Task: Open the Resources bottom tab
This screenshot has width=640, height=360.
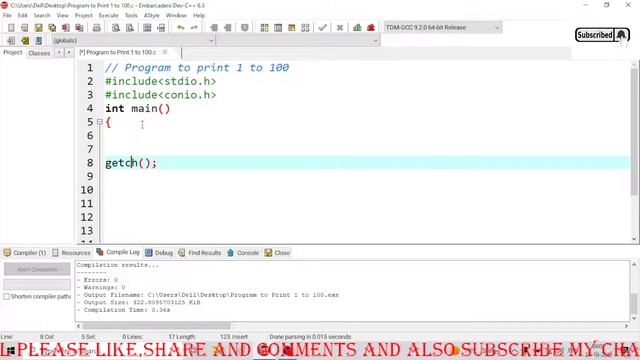Action: (x=71, y=253)
